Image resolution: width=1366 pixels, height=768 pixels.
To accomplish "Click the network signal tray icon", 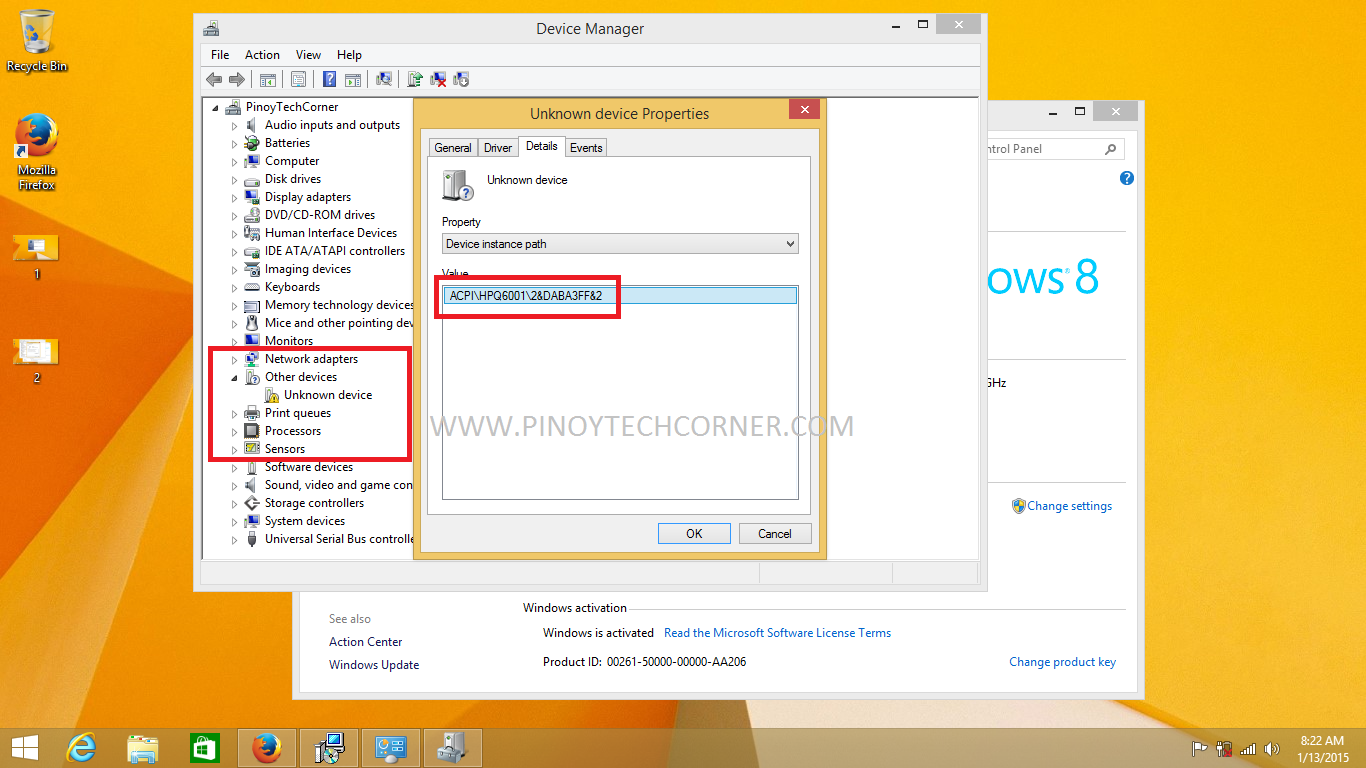I will point(1248,748).
